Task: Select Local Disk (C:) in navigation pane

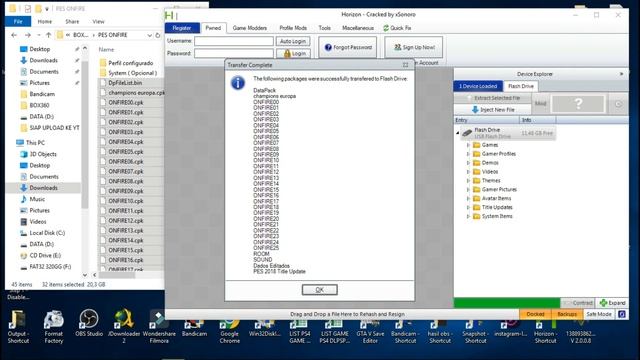Action: (47, 233)
